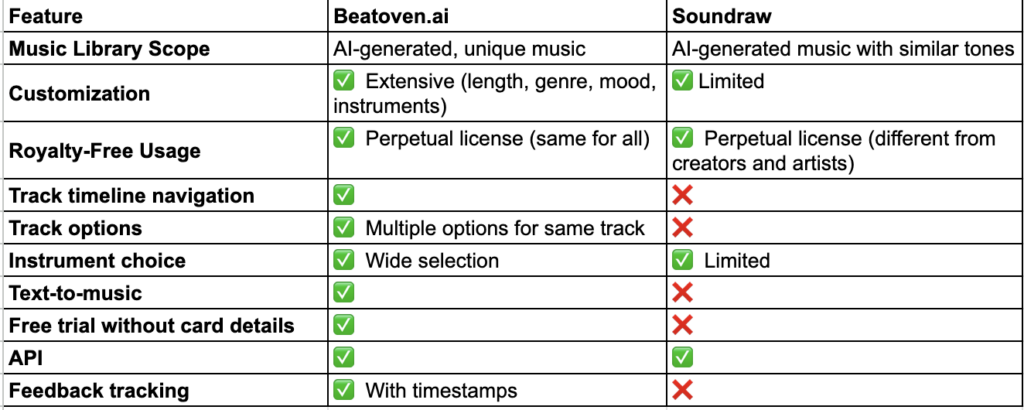Click Beatoven.ai's checkmark for Track timeline navigation
Screen dimensions: 1024x410
[x=344, y=196]
